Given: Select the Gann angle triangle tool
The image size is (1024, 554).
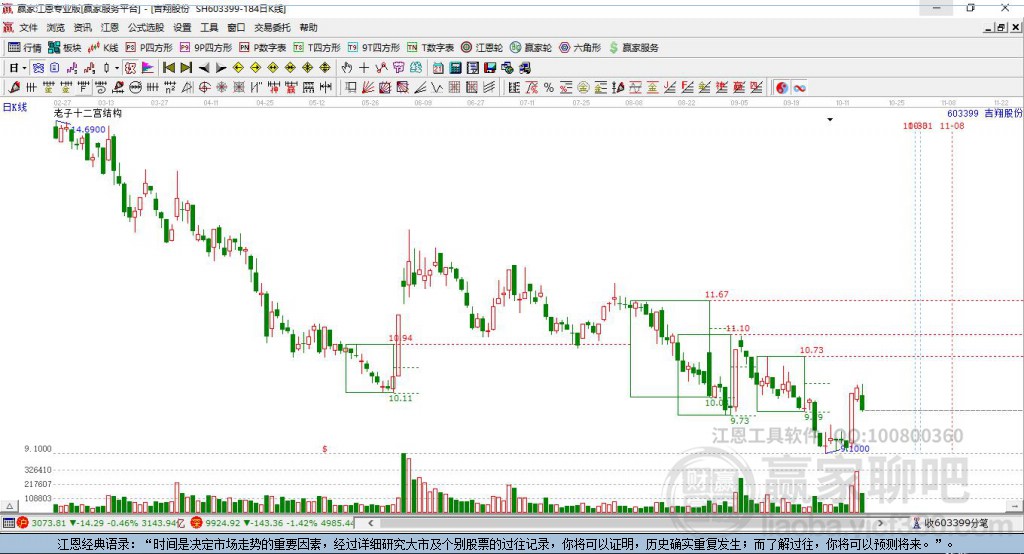Looking at the screenshot, I should [x=187, y=88].
